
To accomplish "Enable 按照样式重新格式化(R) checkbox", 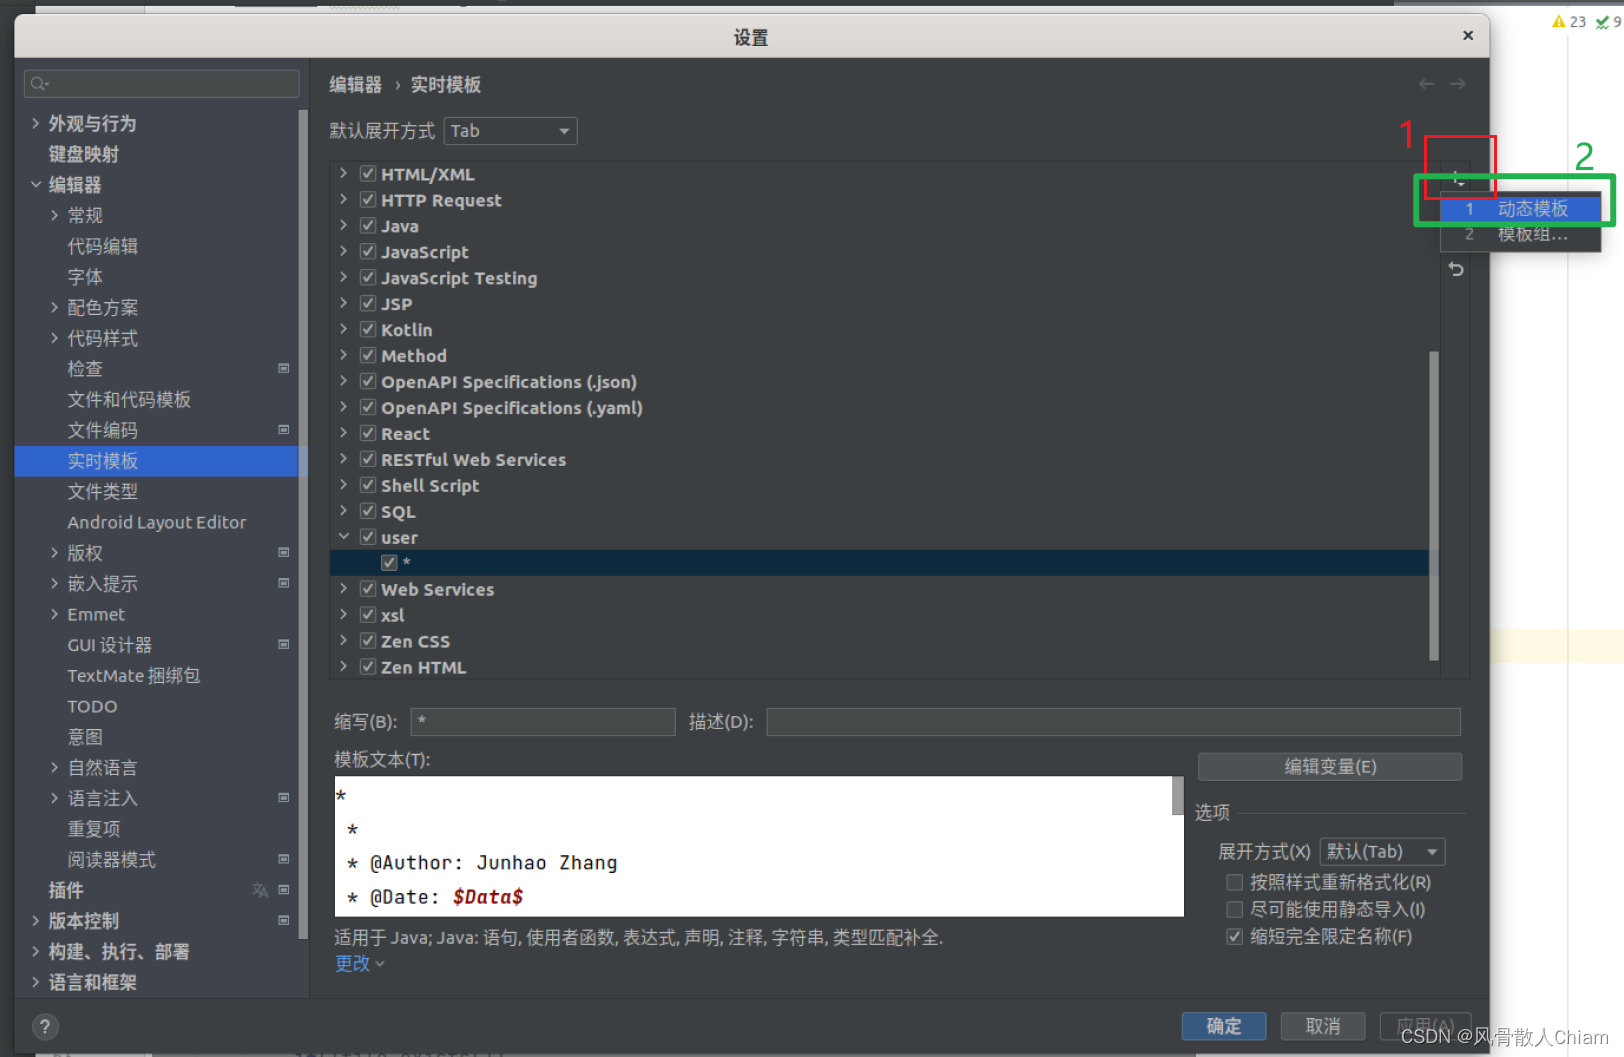I will point(1235,882).
